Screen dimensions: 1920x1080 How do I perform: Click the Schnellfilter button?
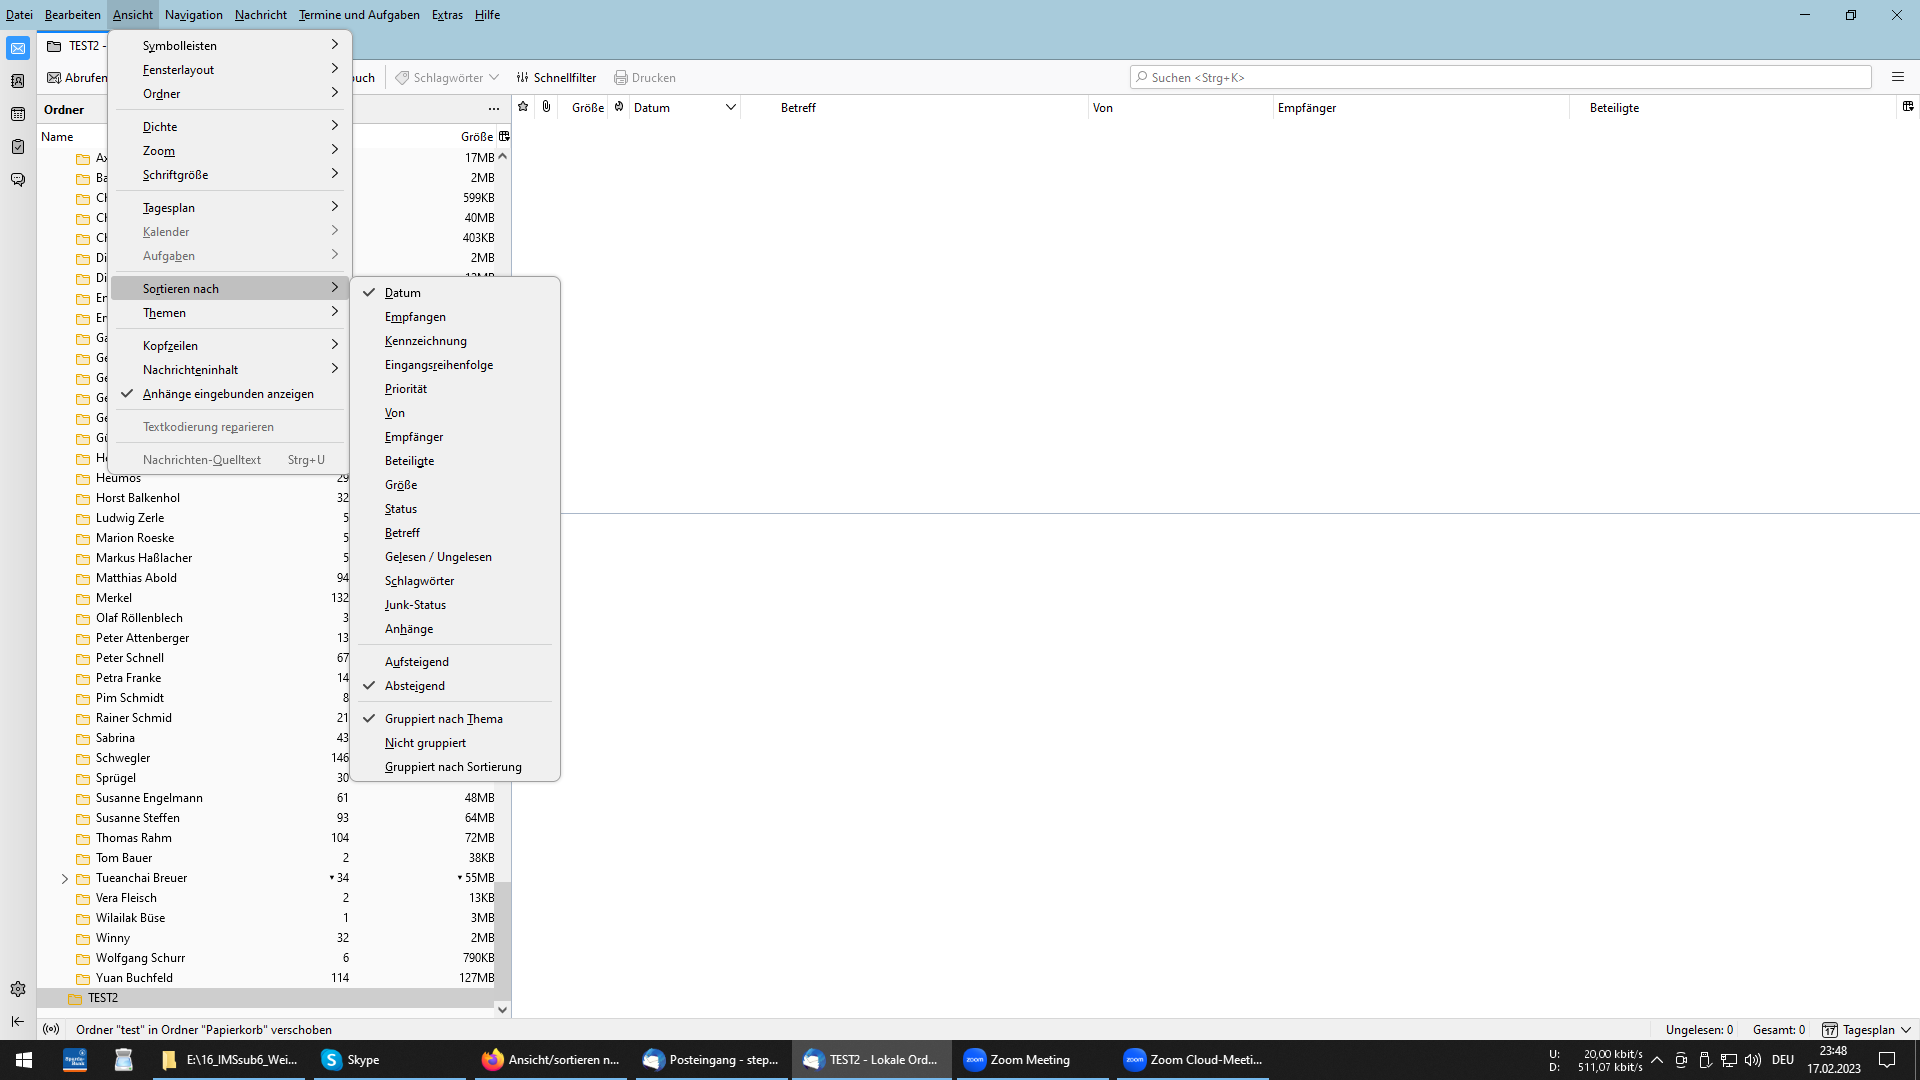click(x=556, y=78)
